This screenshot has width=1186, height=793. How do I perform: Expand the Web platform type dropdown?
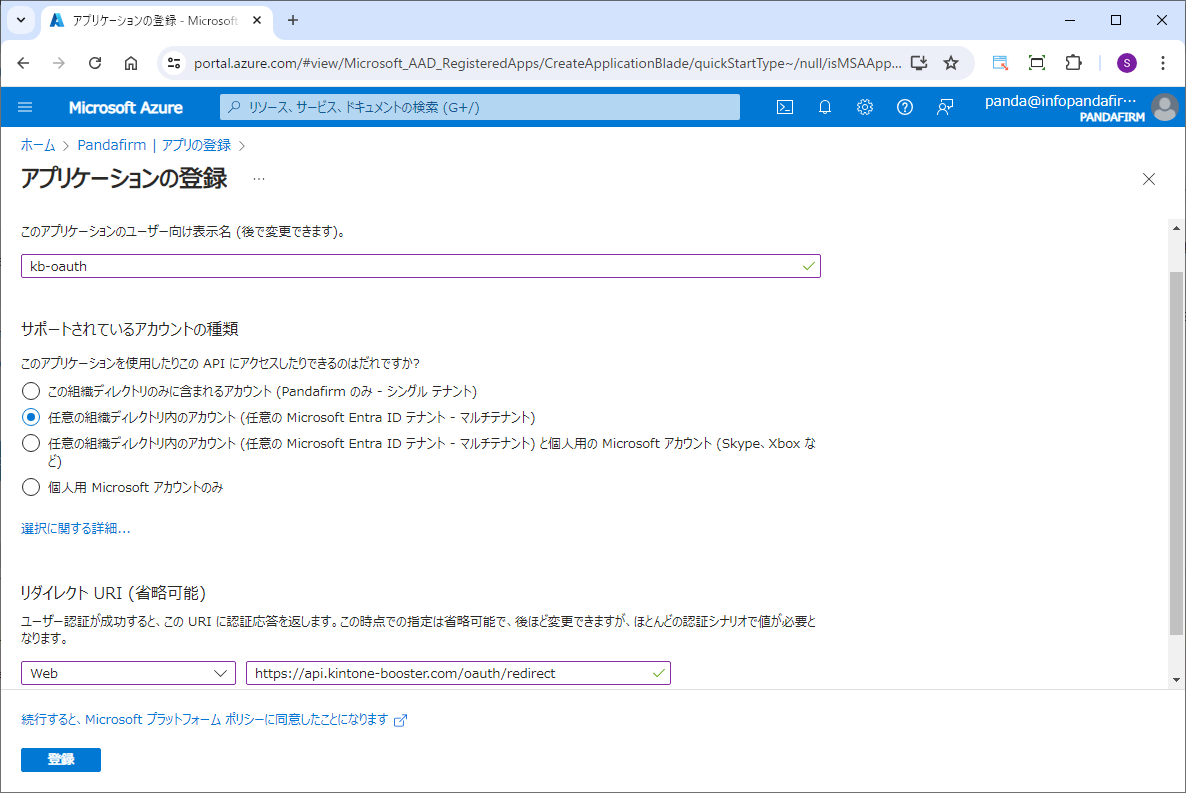coord(128,673)
